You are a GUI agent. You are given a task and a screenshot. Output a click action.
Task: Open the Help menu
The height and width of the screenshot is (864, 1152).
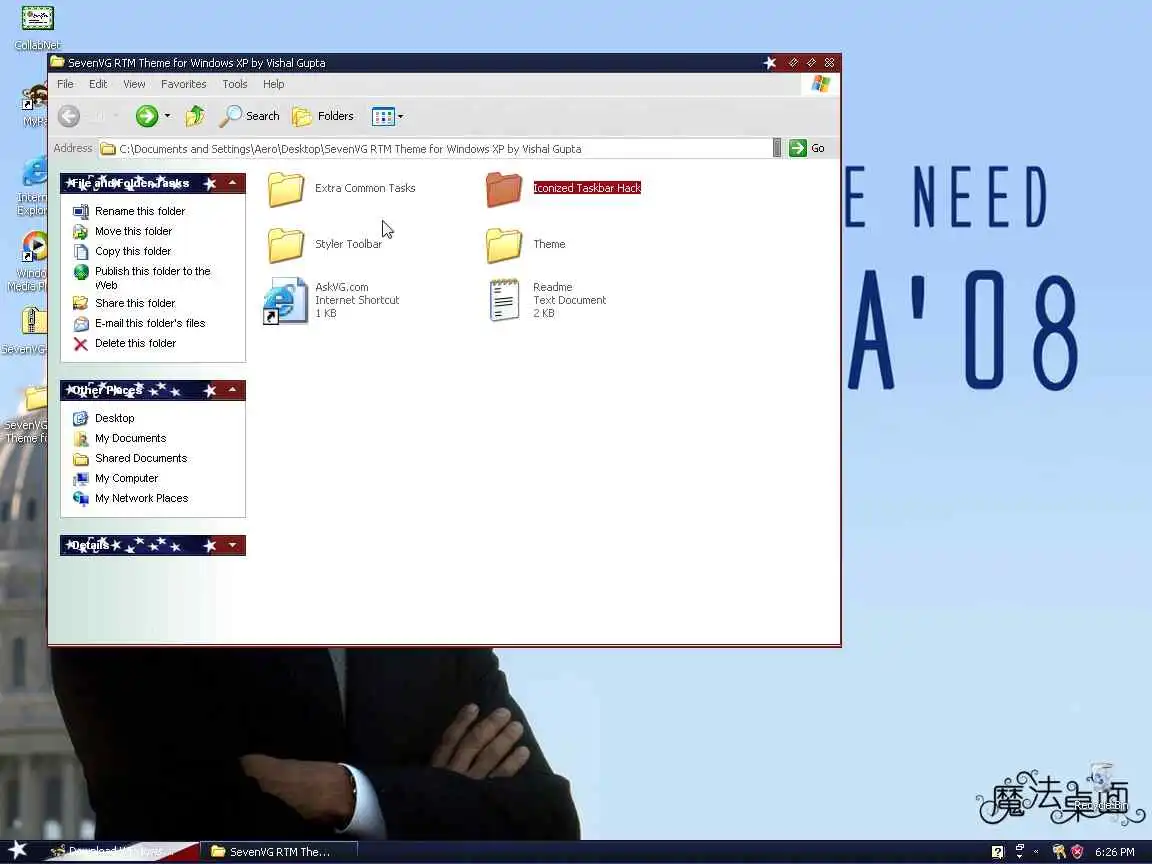pos(273,84)
